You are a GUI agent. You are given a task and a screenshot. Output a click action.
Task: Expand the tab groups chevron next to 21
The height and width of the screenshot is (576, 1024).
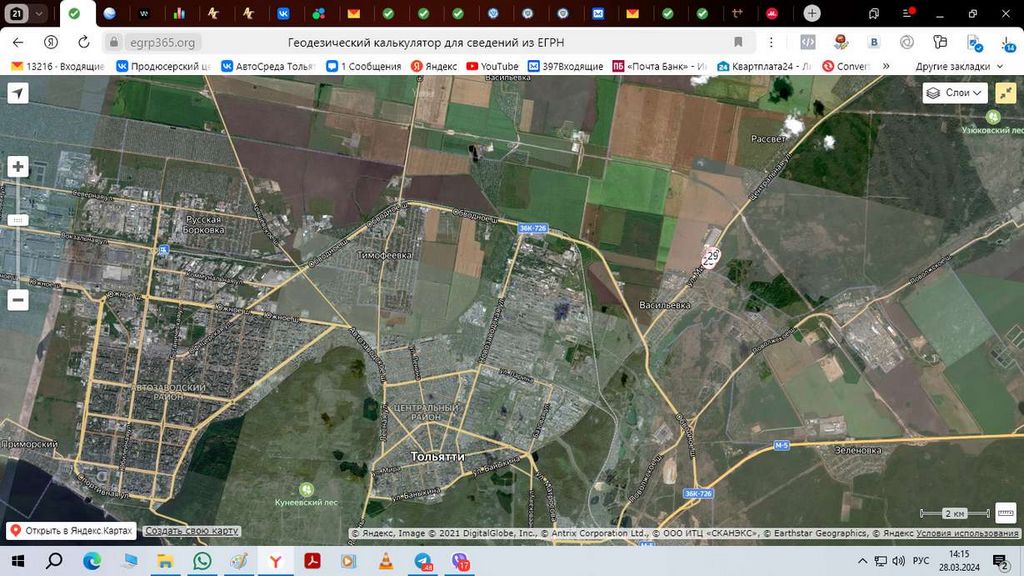(39, 13)
